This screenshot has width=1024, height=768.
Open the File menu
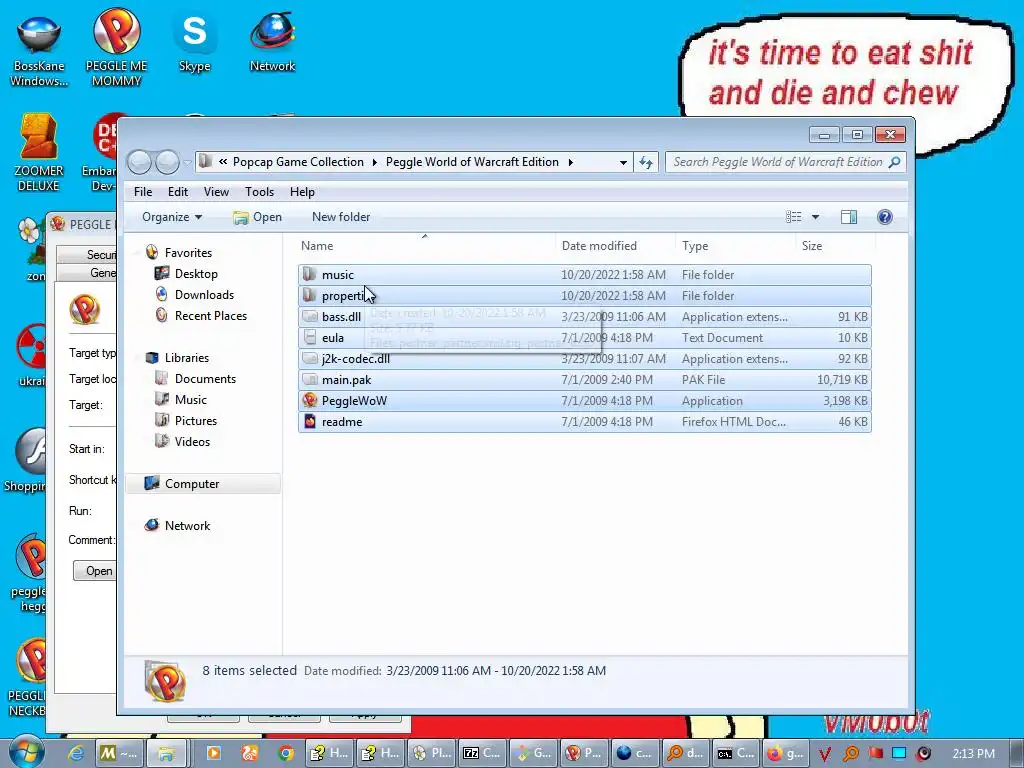click(x=142, y=191)
